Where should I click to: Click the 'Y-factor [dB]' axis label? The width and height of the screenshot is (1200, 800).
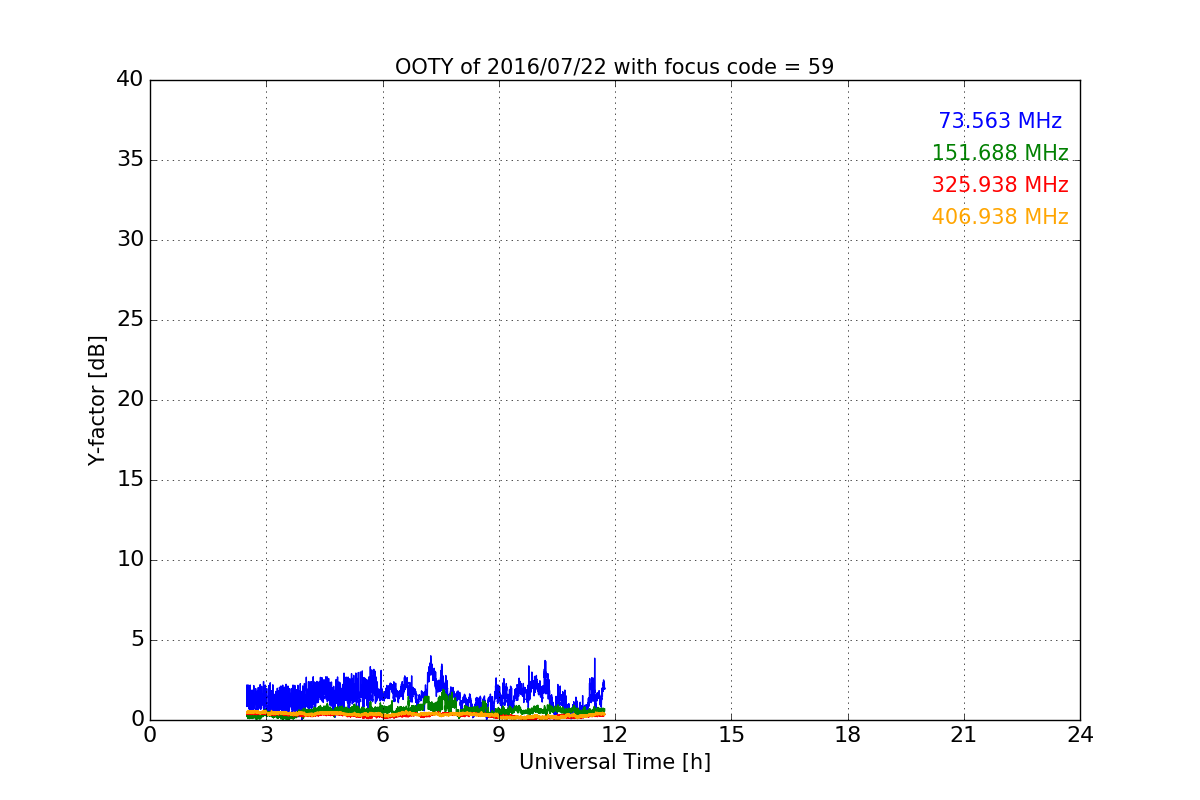(x=97, y=400)
